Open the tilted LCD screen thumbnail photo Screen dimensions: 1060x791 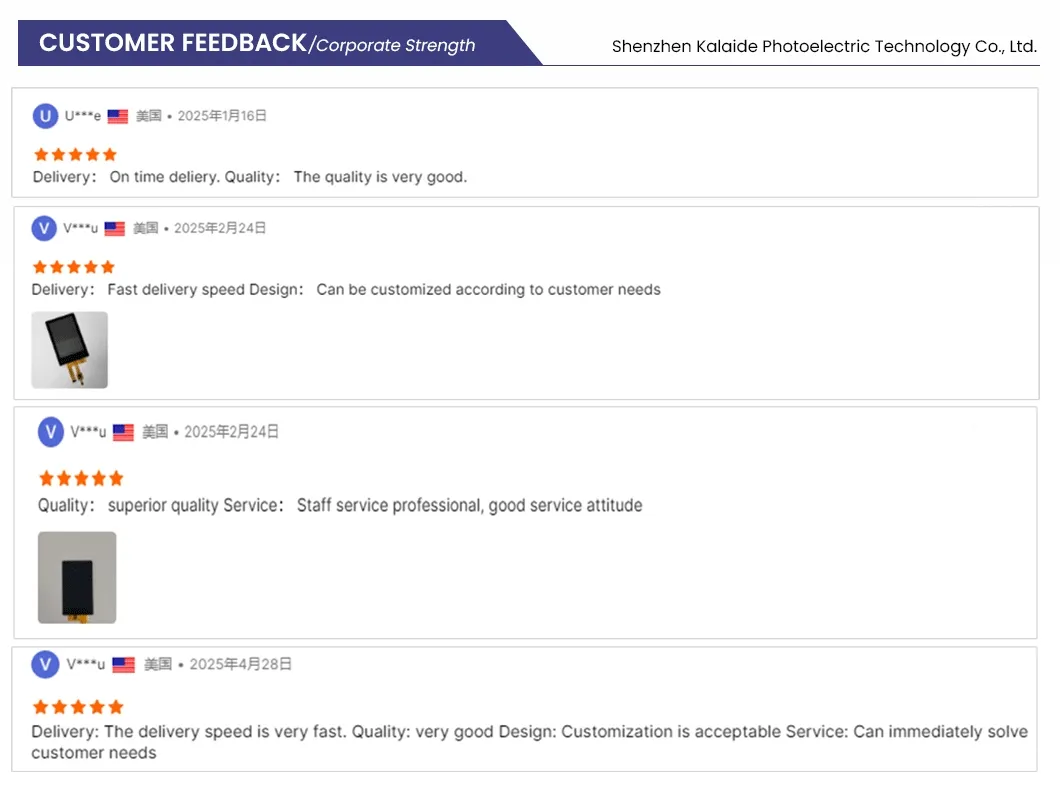70,350
